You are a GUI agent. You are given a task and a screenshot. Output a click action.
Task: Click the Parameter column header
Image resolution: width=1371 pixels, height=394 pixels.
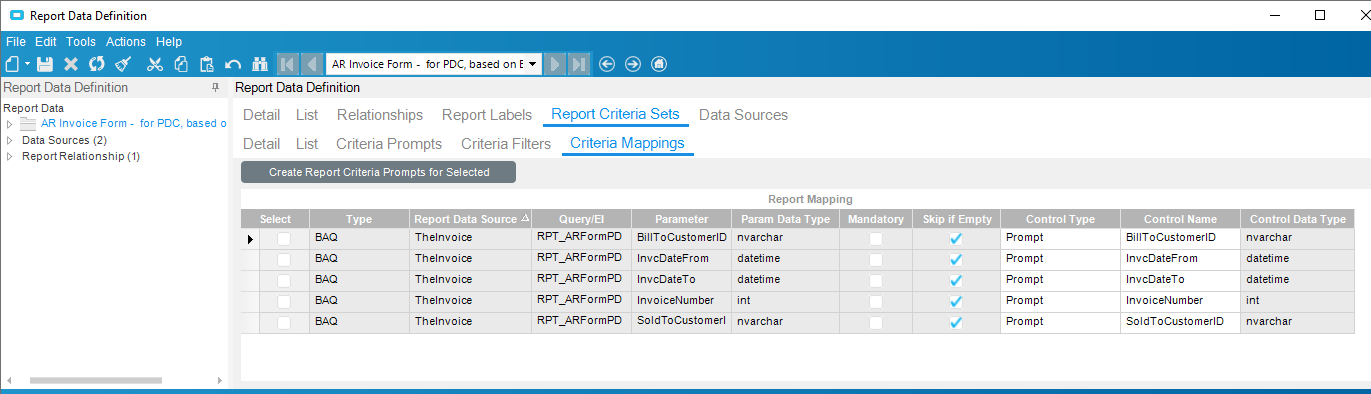coord(682,219)
